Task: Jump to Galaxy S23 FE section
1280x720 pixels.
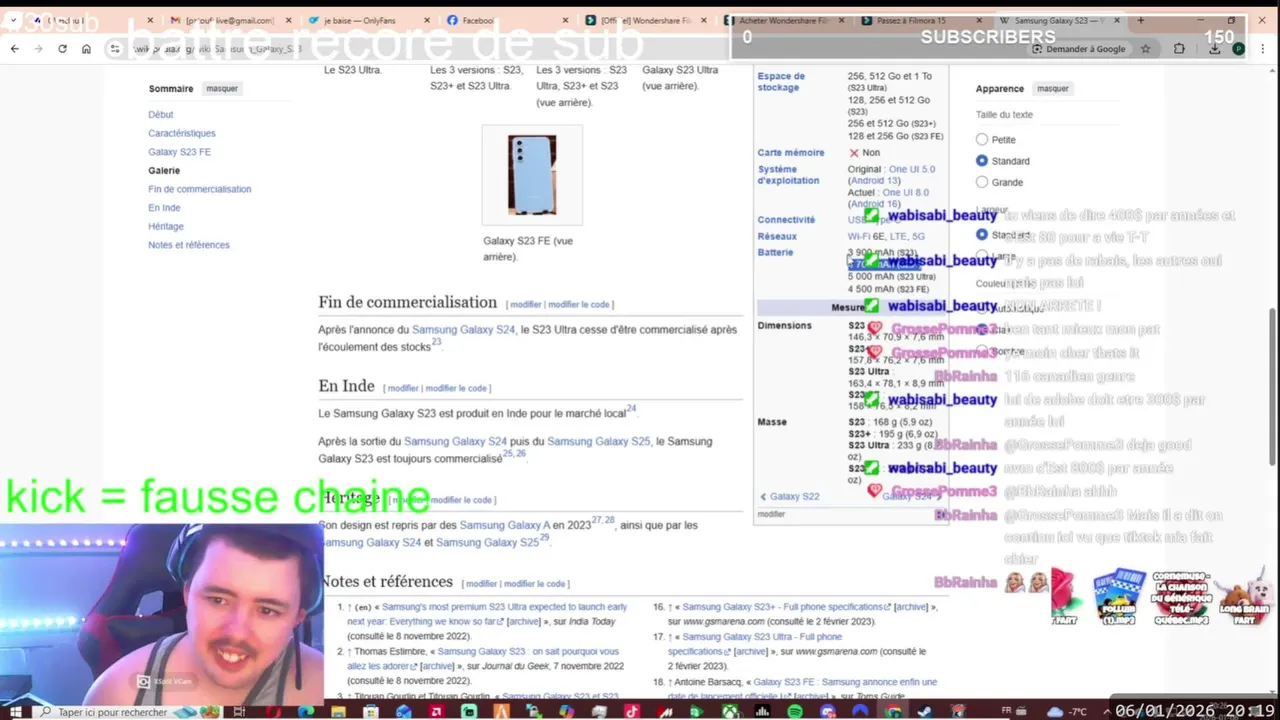Action: click(x=180, y=152)
